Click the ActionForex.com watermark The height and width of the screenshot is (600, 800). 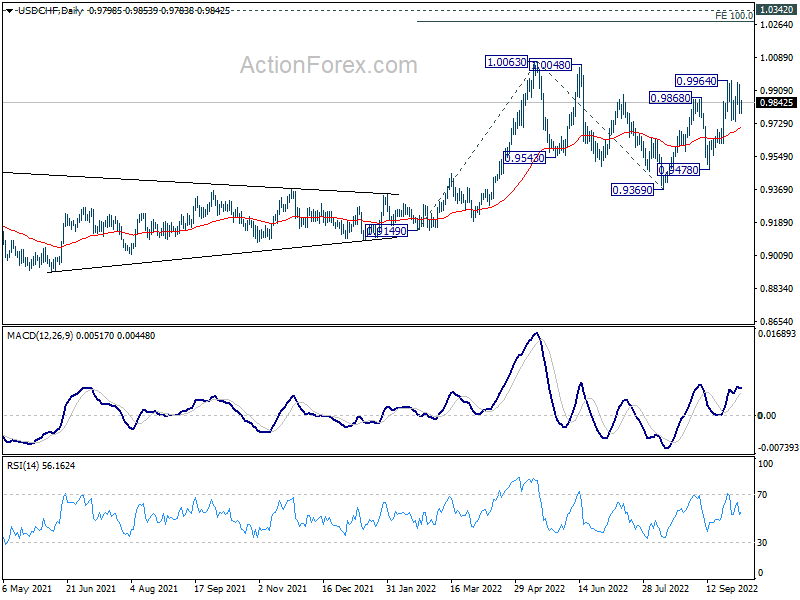(329, 65)
